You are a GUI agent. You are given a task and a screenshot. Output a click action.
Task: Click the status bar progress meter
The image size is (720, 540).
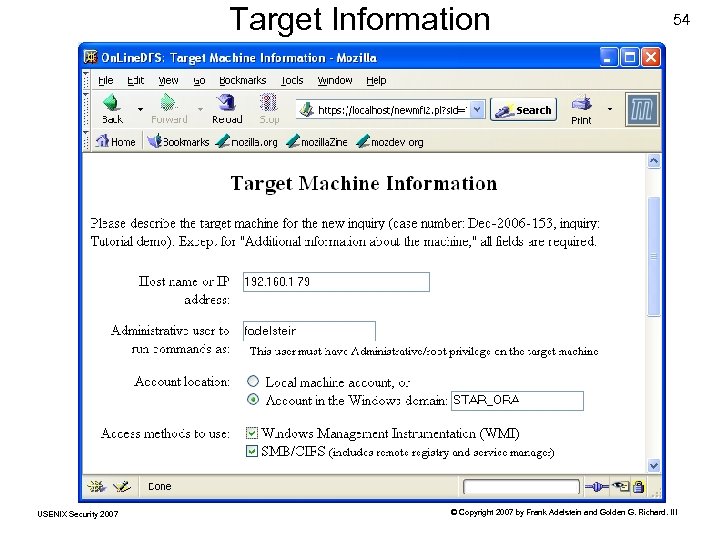(x=521, y=487)
